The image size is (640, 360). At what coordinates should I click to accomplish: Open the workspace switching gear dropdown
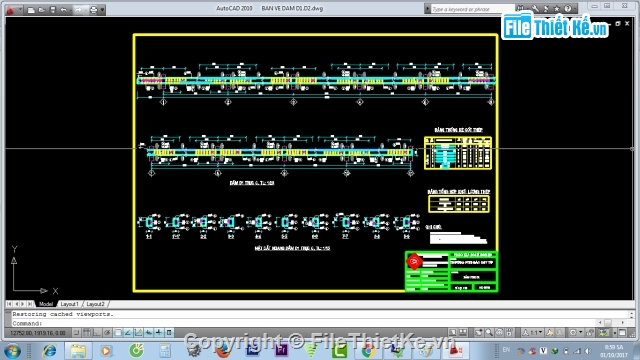(575, 333)
